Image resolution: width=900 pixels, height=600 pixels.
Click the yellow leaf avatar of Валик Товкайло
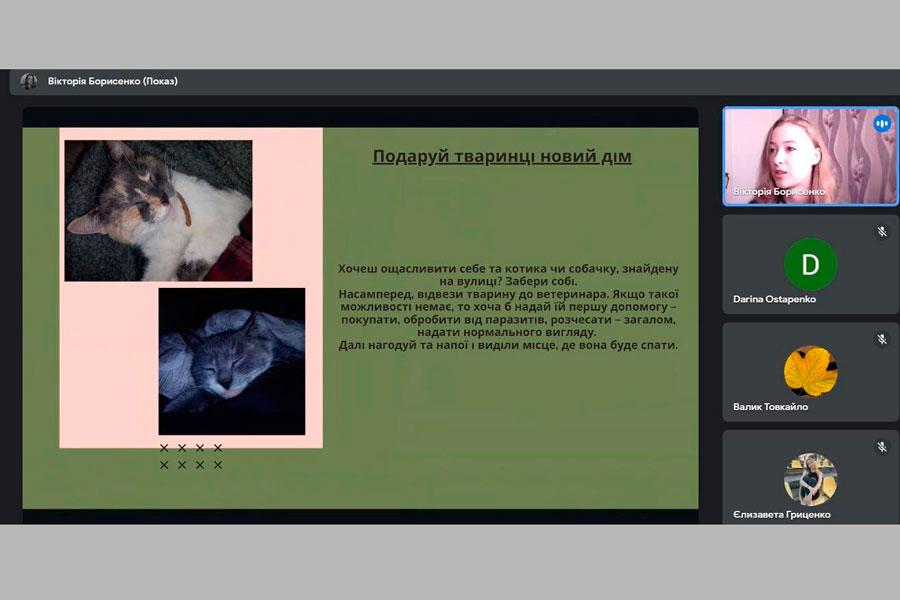[810, 371]
